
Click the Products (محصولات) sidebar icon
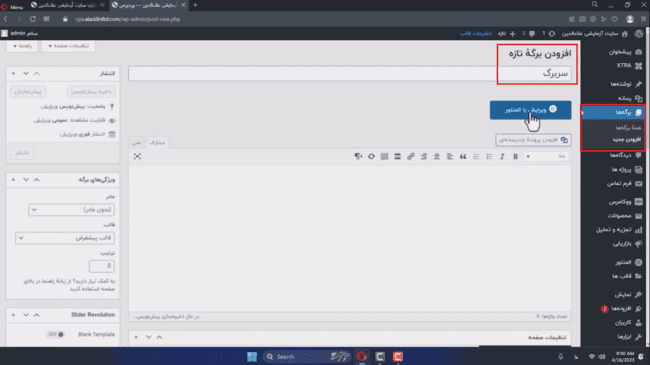[638, 216]
